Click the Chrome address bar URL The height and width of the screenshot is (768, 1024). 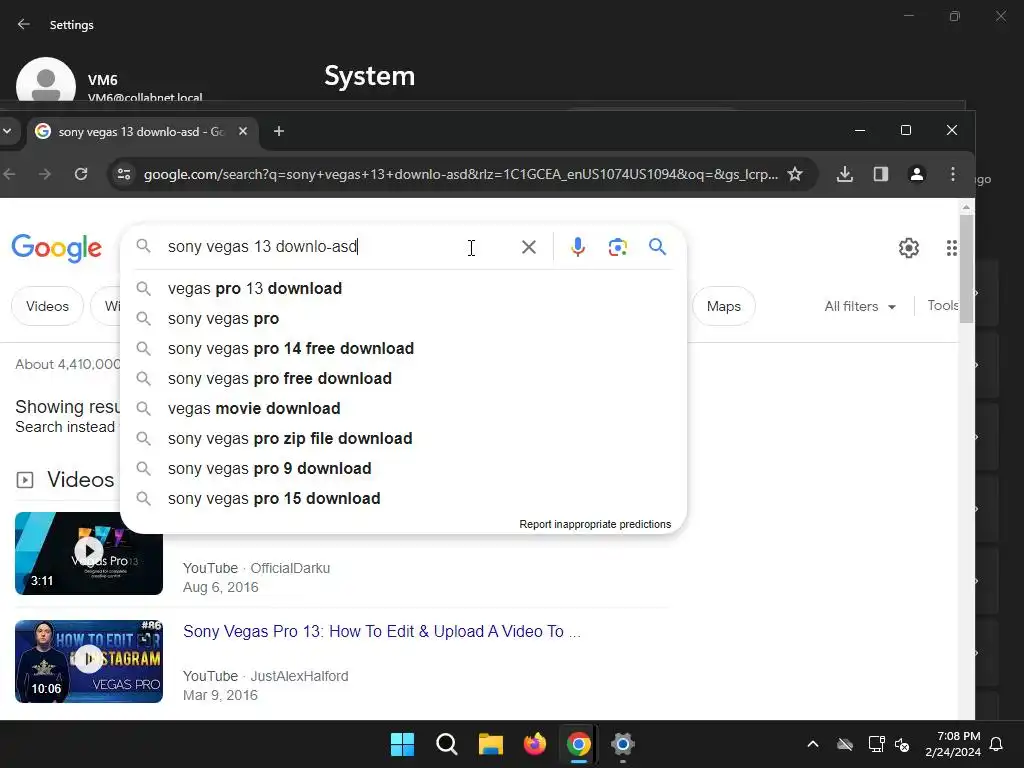pyautogui.click(x=460, y=174)
